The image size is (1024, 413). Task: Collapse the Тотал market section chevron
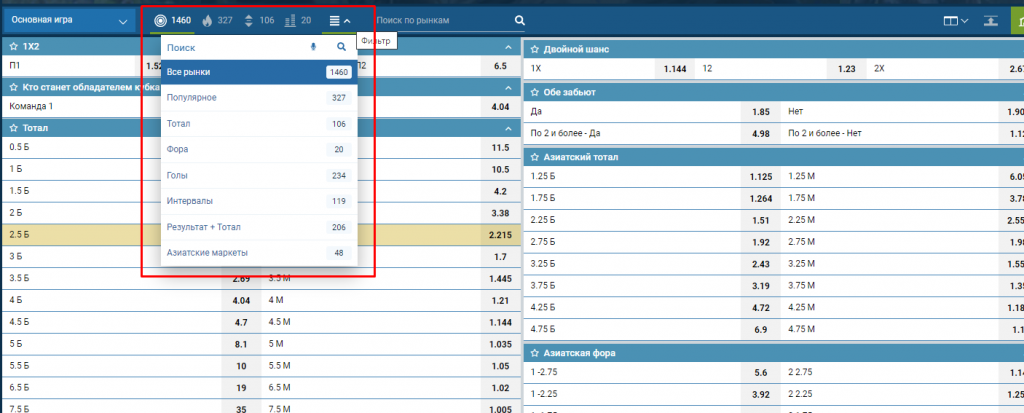pos(507,128)
